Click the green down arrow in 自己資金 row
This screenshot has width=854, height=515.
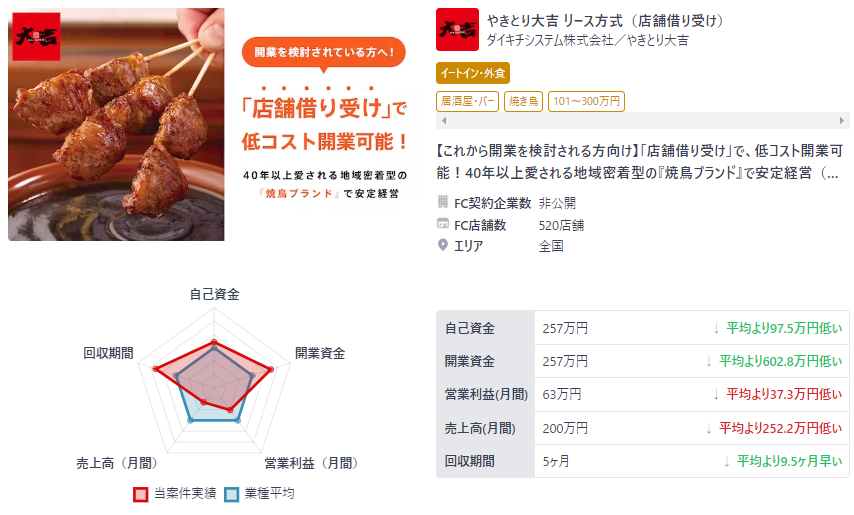(716, 328)
